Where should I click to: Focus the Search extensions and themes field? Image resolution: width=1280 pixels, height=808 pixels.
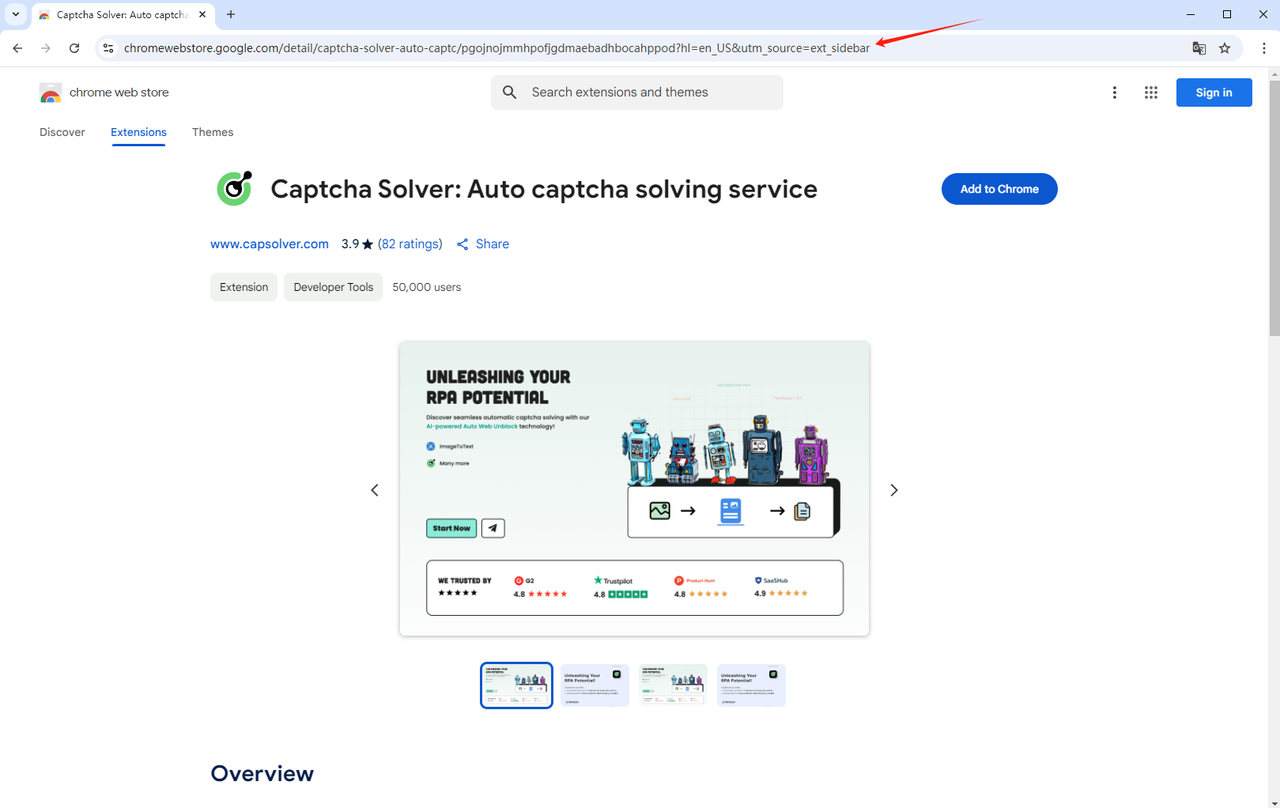pyautogui.click(x=637, y=92)
